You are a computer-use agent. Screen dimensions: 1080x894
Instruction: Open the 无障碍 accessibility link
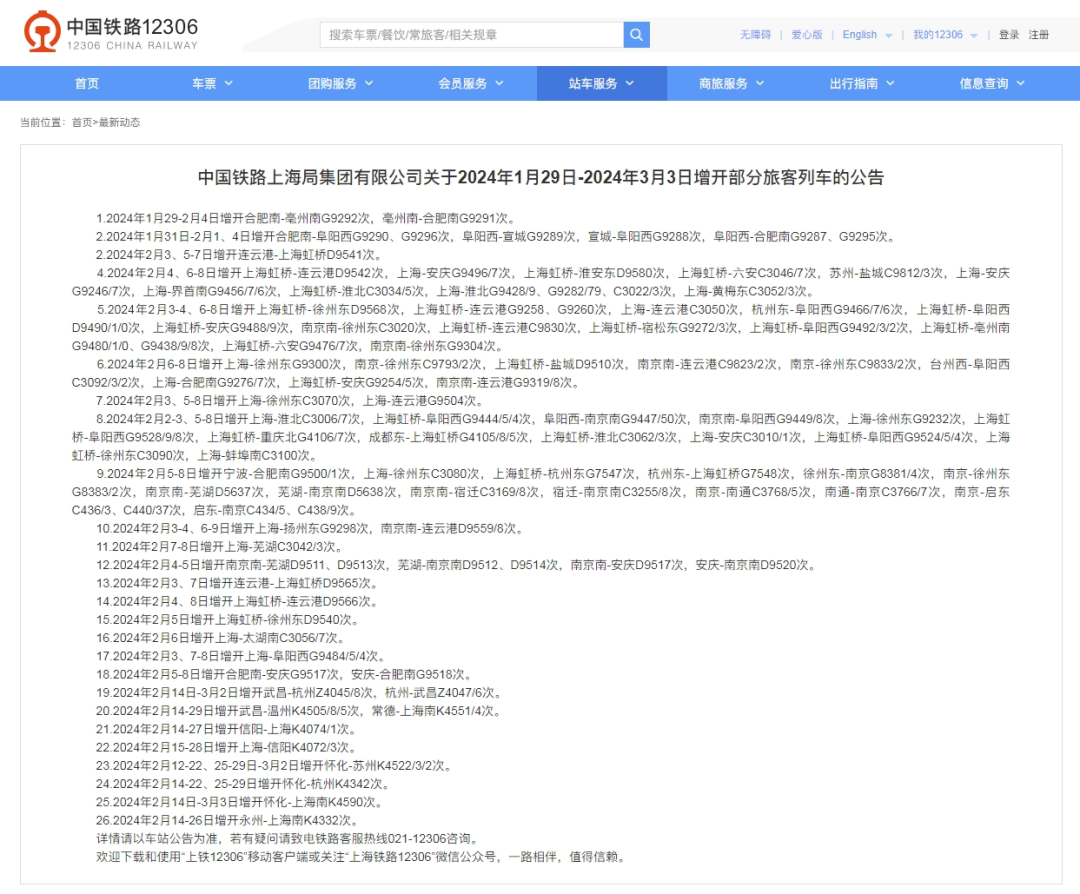[755, 35]
